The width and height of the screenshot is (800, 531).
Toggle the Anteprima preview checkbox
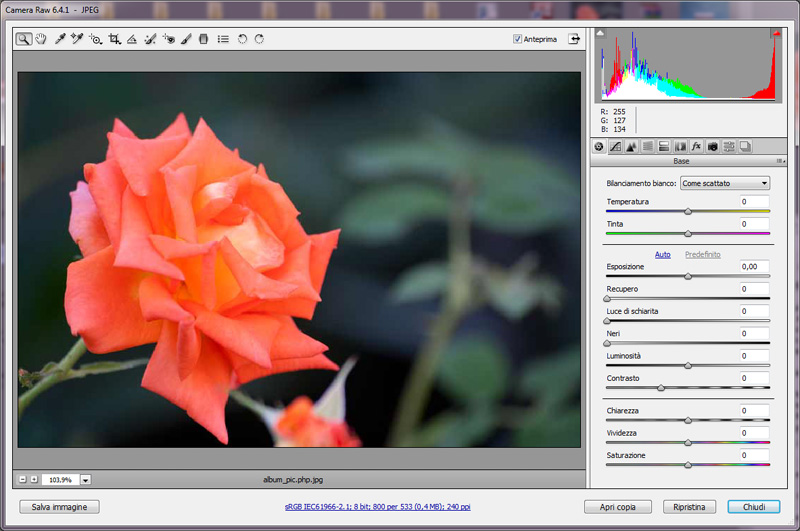pyautogui.click(x=517, y=39)
